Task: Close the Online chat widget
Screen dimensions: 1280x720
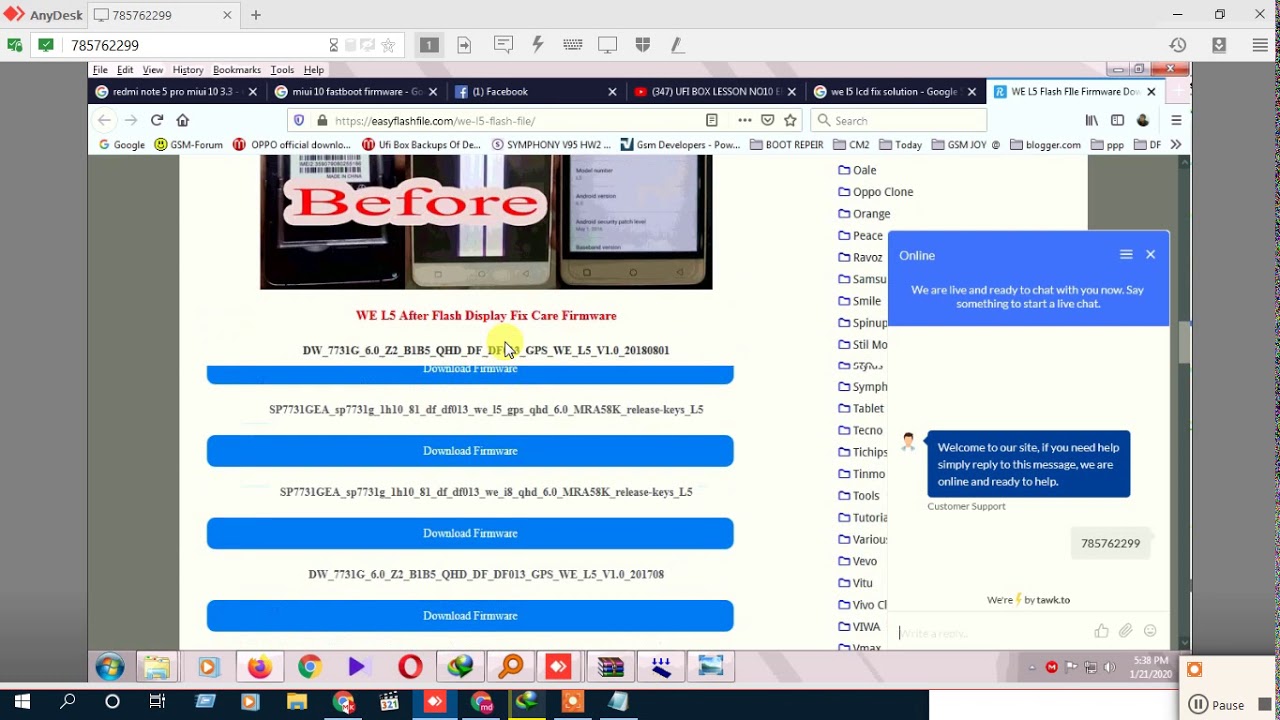Action: [1151, 255]
